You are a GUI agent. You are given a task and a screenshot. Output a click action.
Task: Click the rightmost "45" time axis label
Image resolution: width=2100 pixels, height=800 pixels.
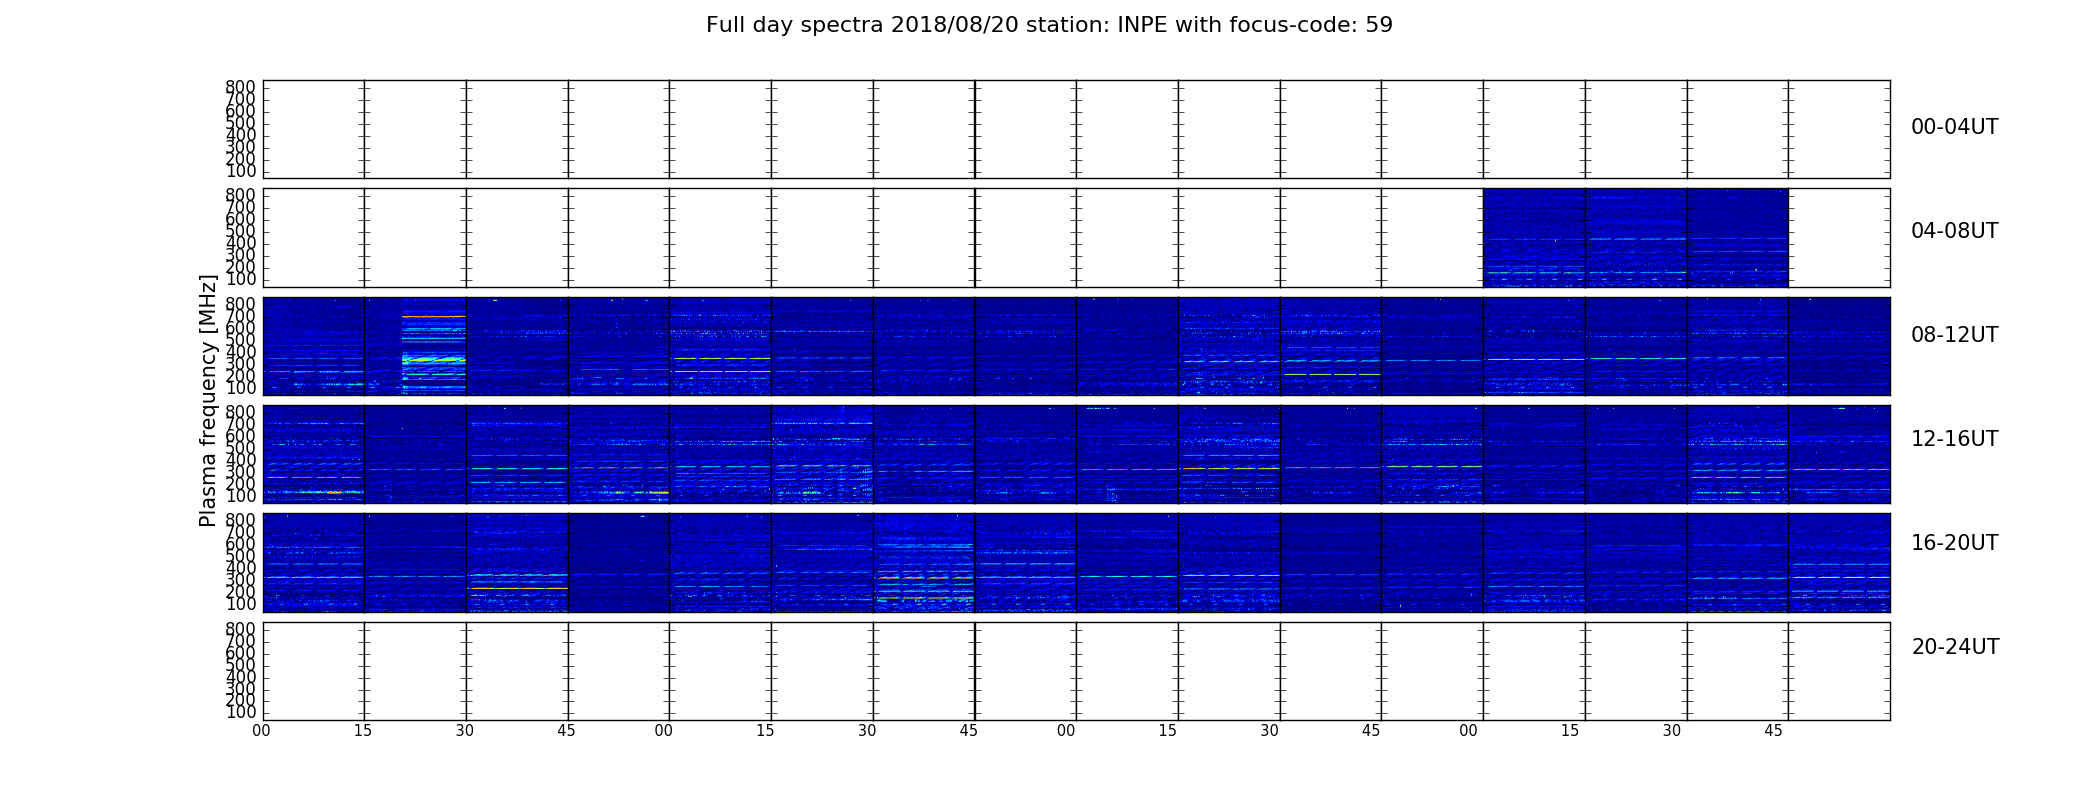coord(1773,731)
